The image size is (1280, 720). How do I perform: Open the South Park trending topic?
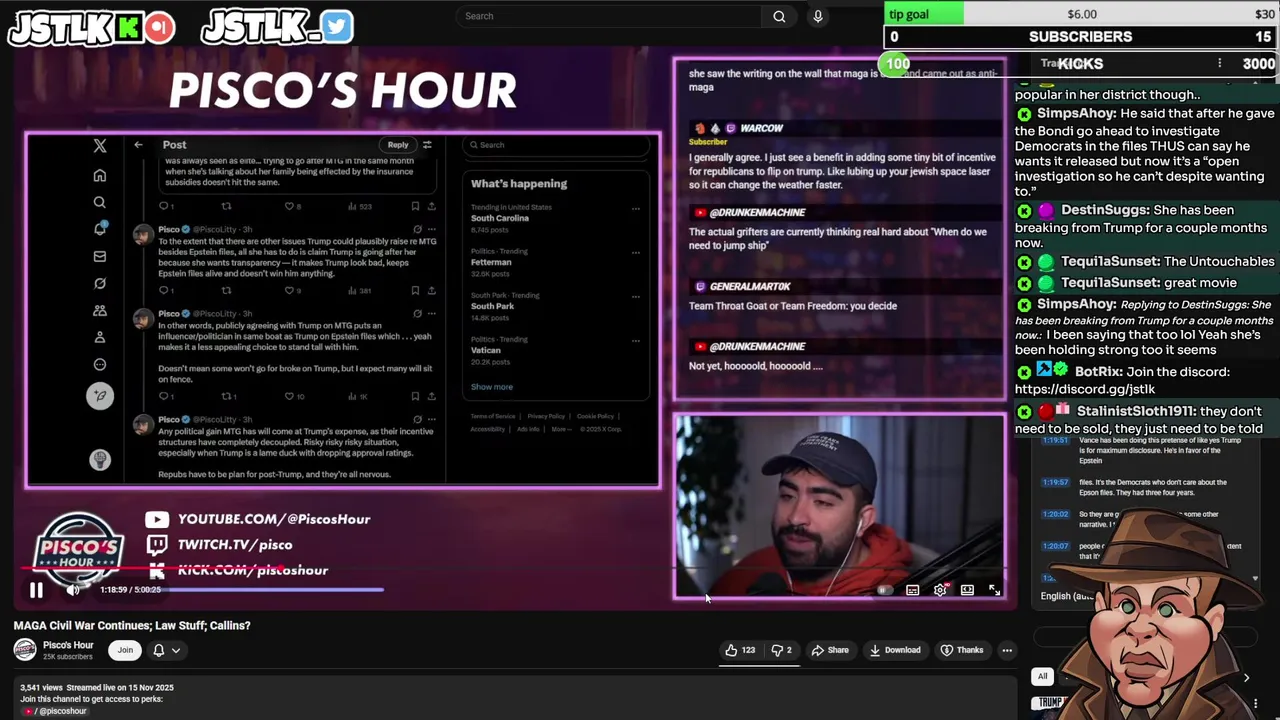point(492,306)
